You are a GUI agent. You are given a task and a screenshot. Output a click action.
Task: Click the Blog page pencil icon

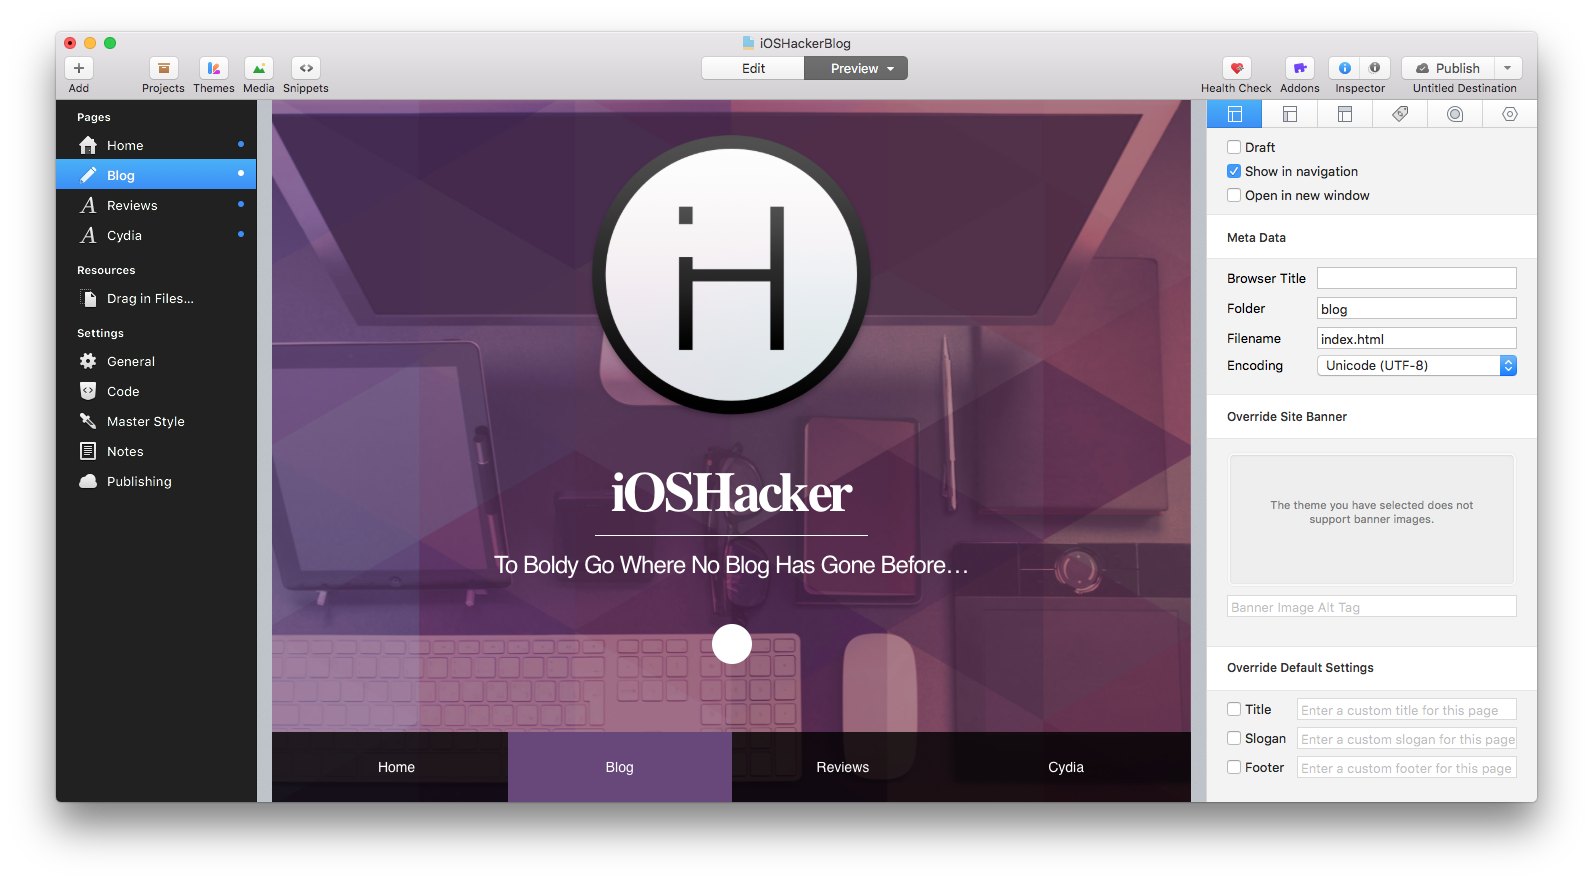[x=88, y=175]
